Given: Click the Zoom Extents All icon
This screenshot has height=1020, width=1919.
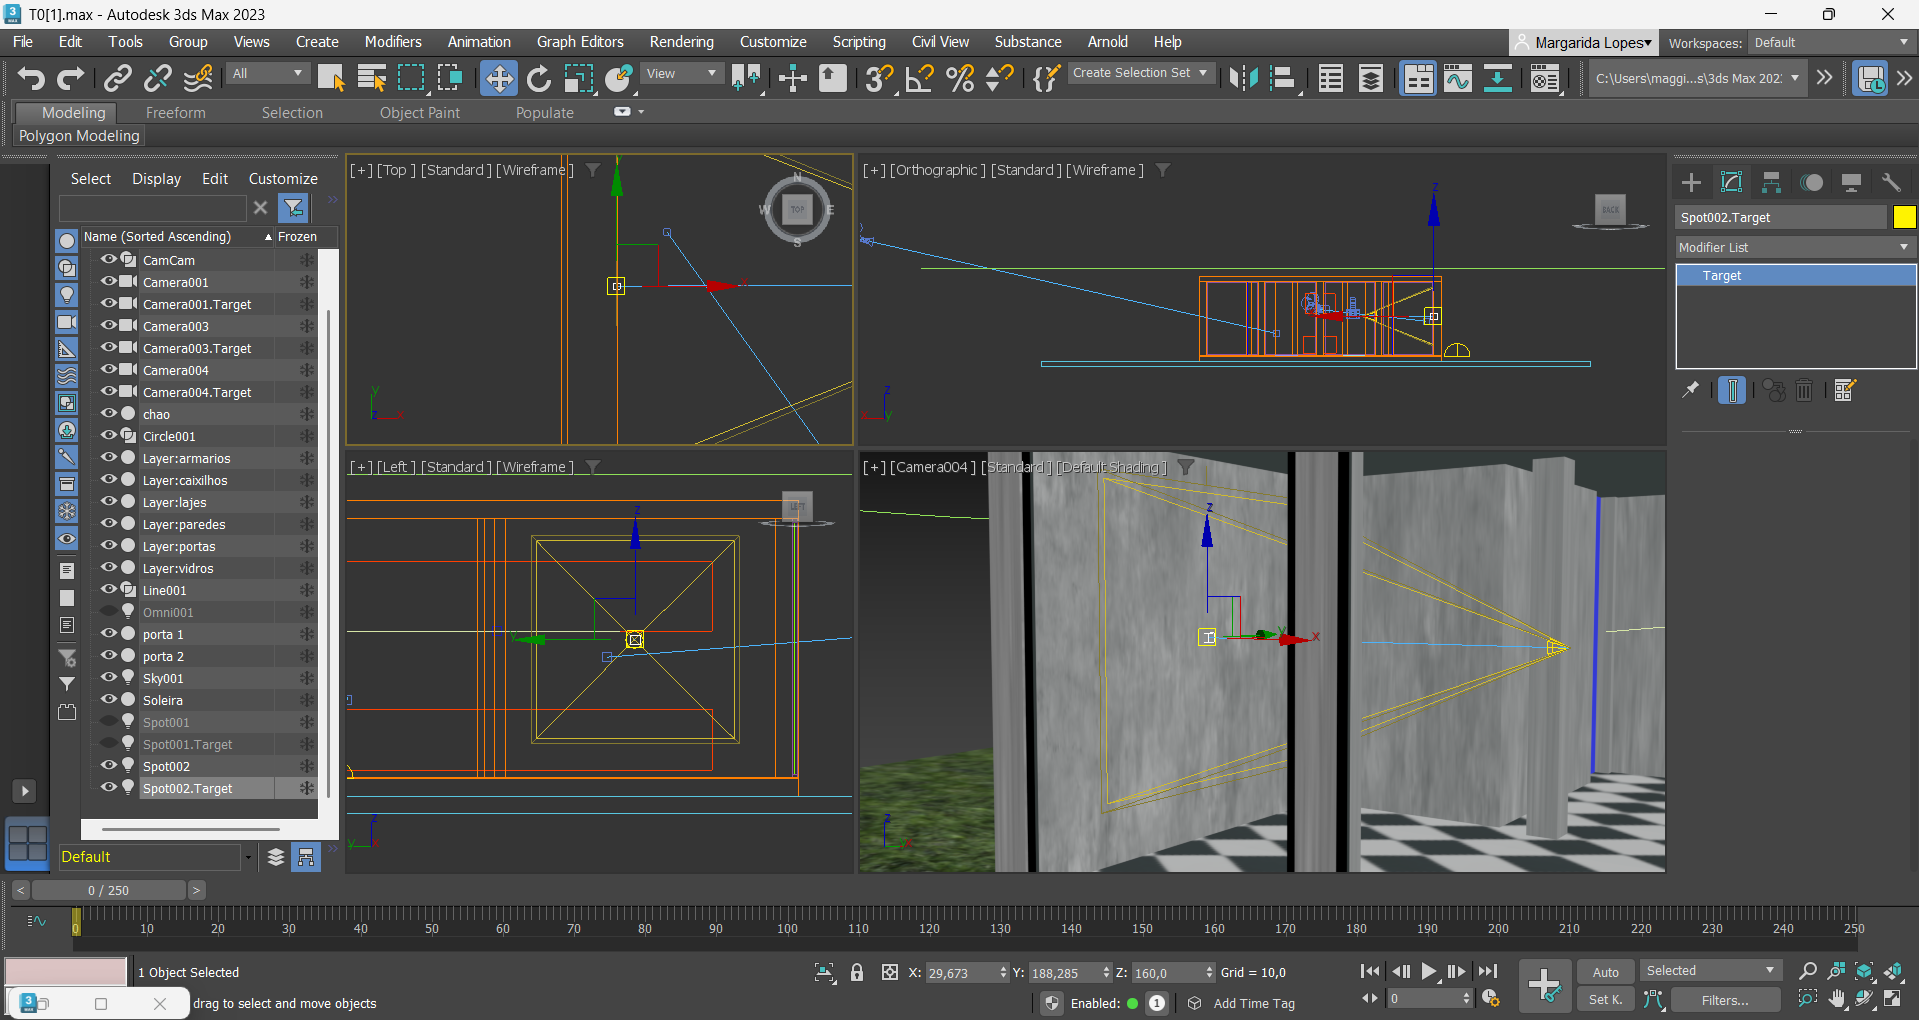Looking at the screenshot, I should 1893,971.
